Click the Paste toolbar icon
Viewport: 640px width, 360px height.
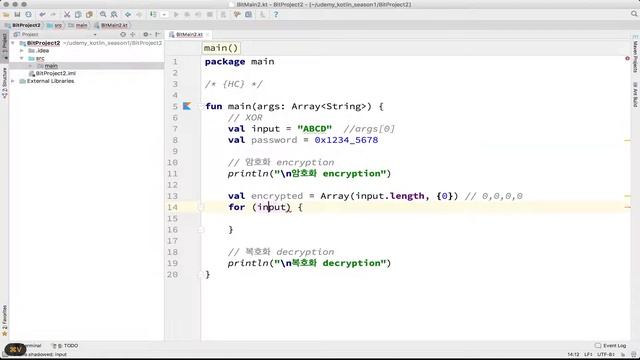89,15
